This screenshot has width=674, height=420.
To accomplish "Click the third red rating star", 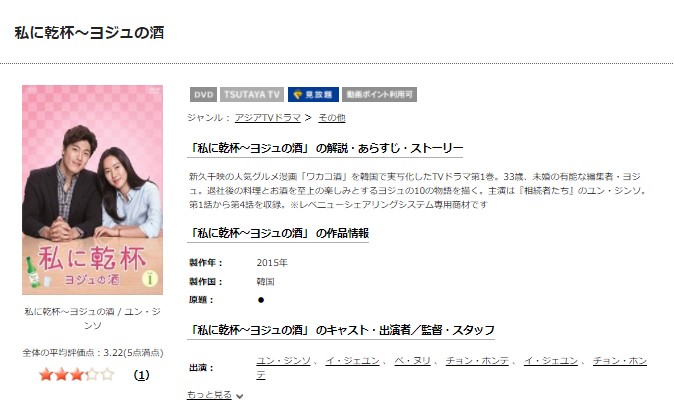I will pyautogui.click(x=77, y=374).
